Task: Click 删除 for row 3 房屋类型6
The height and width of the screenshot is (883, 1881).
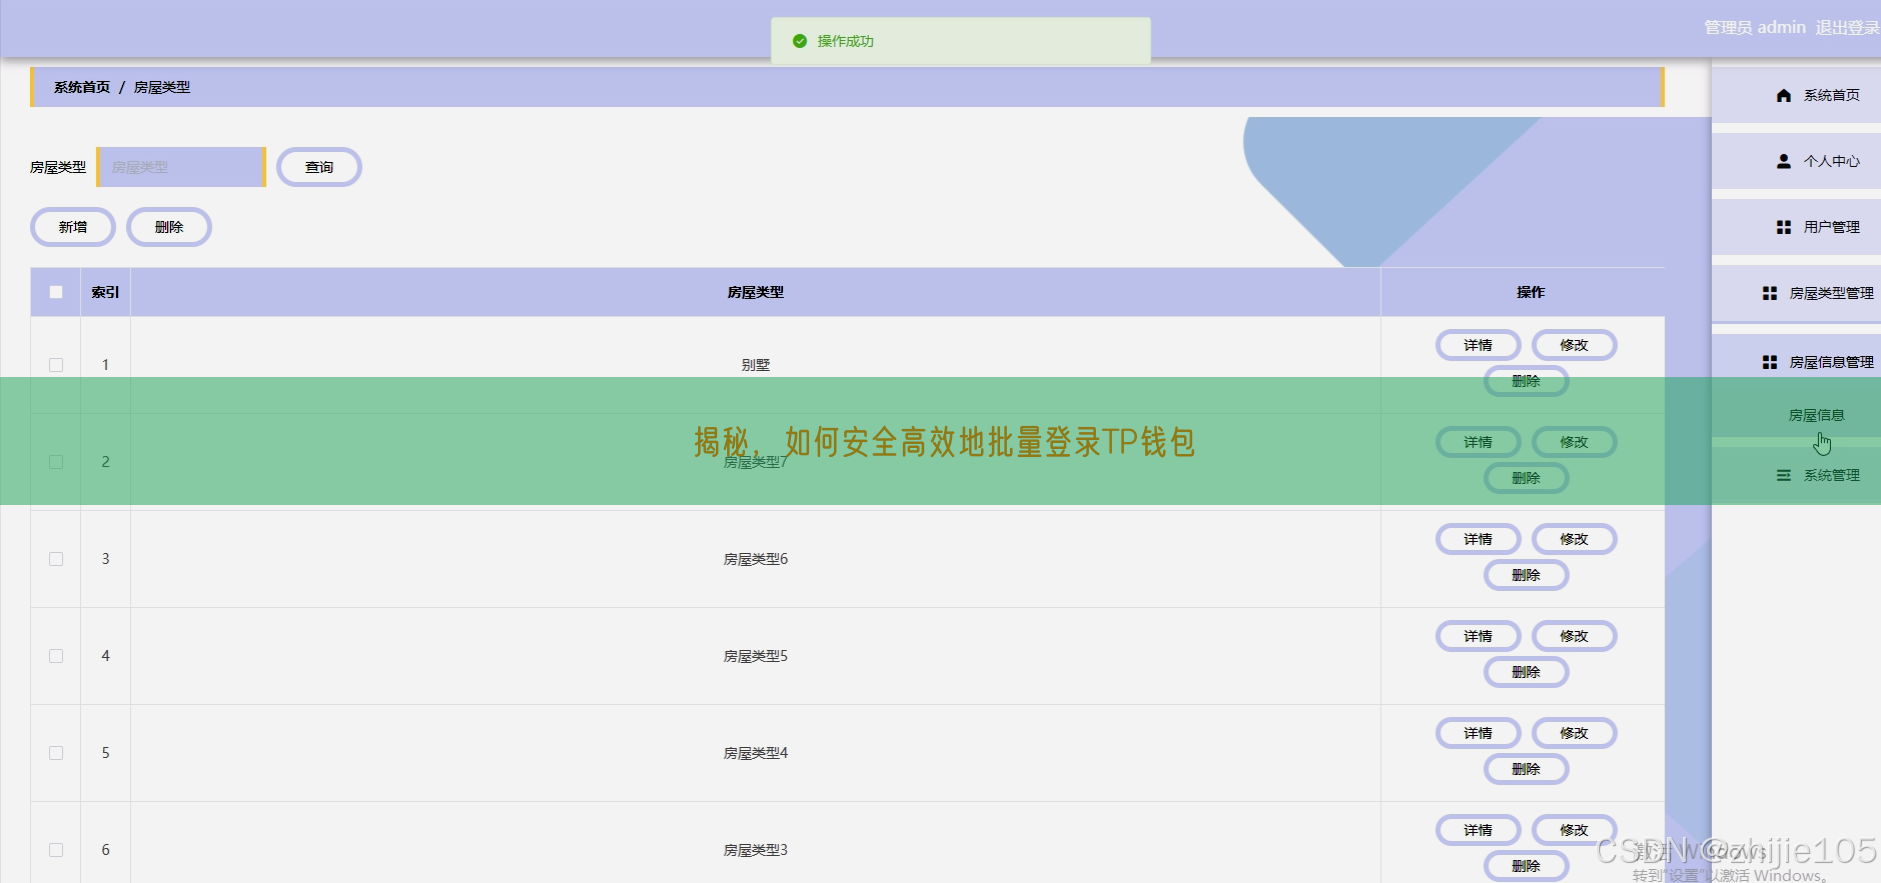Action: tap(1526, 575)
